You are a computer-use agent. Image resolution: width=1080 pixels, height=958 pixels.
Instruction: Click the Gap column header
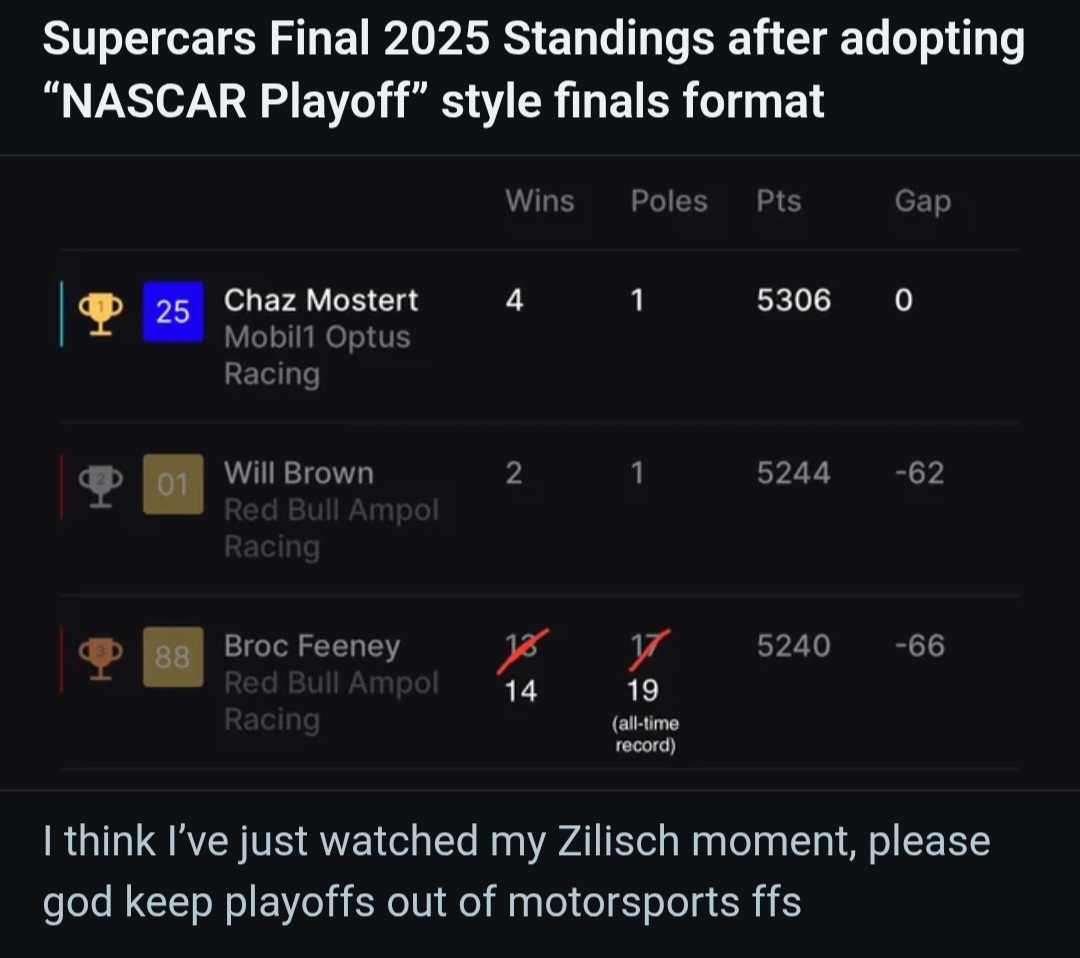pyautogui.click(x=922, y=201)
